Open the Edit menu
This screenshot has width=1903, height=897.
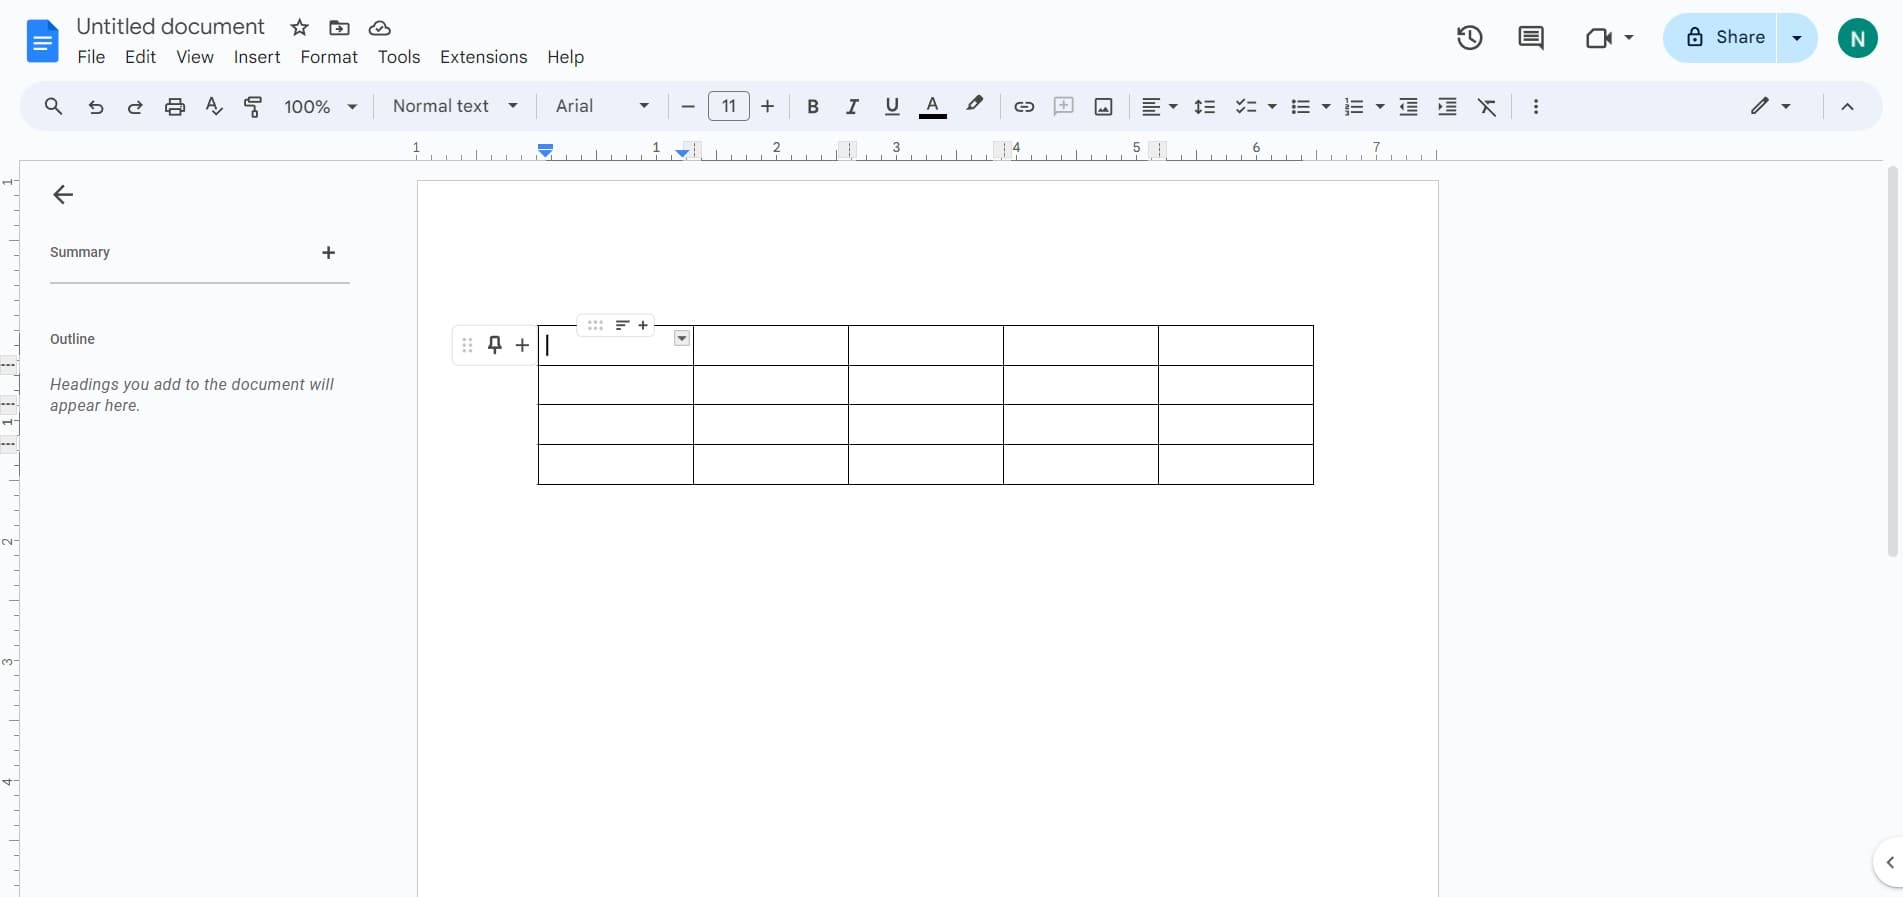click(x=140, y=57)
